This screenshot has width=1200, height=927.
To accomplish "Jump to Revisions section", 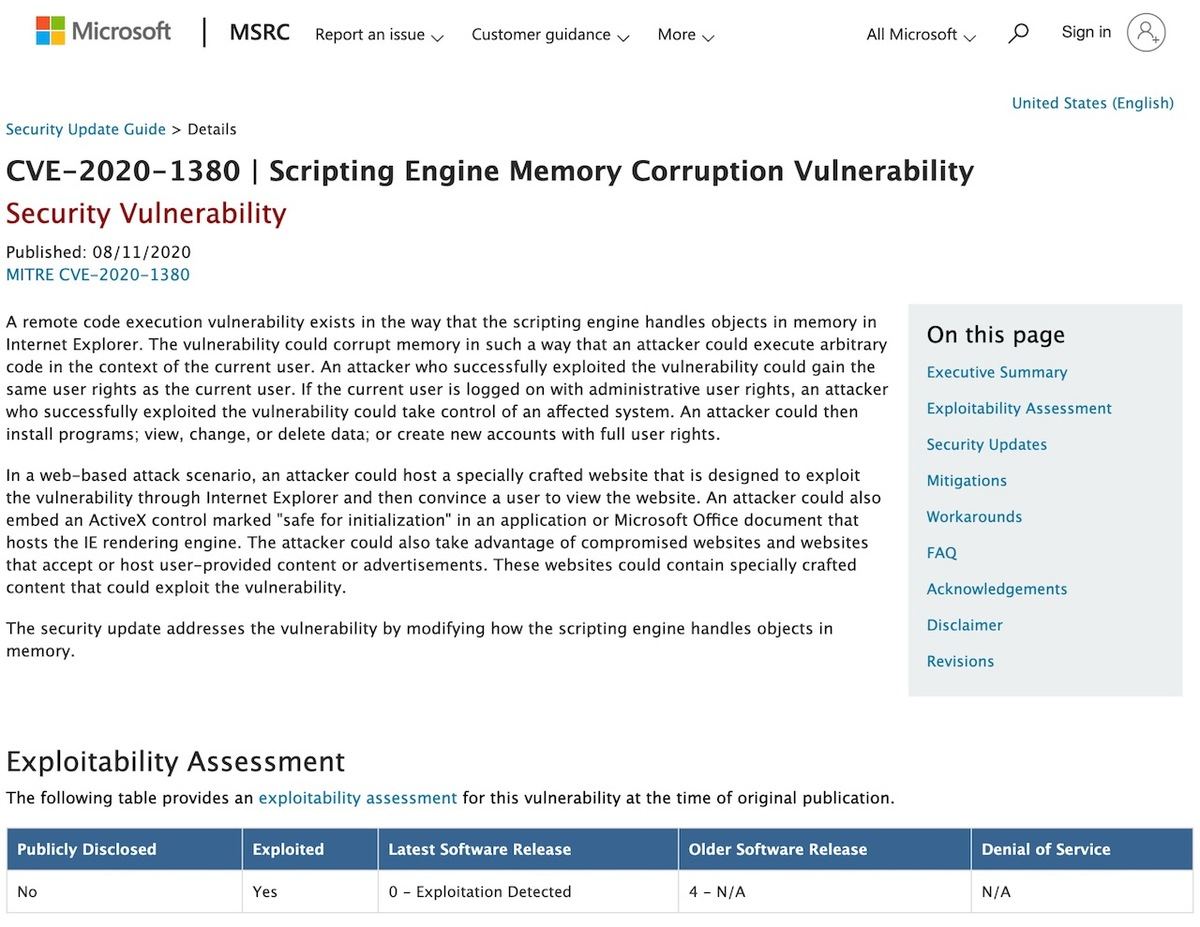I will coord(960,660).
